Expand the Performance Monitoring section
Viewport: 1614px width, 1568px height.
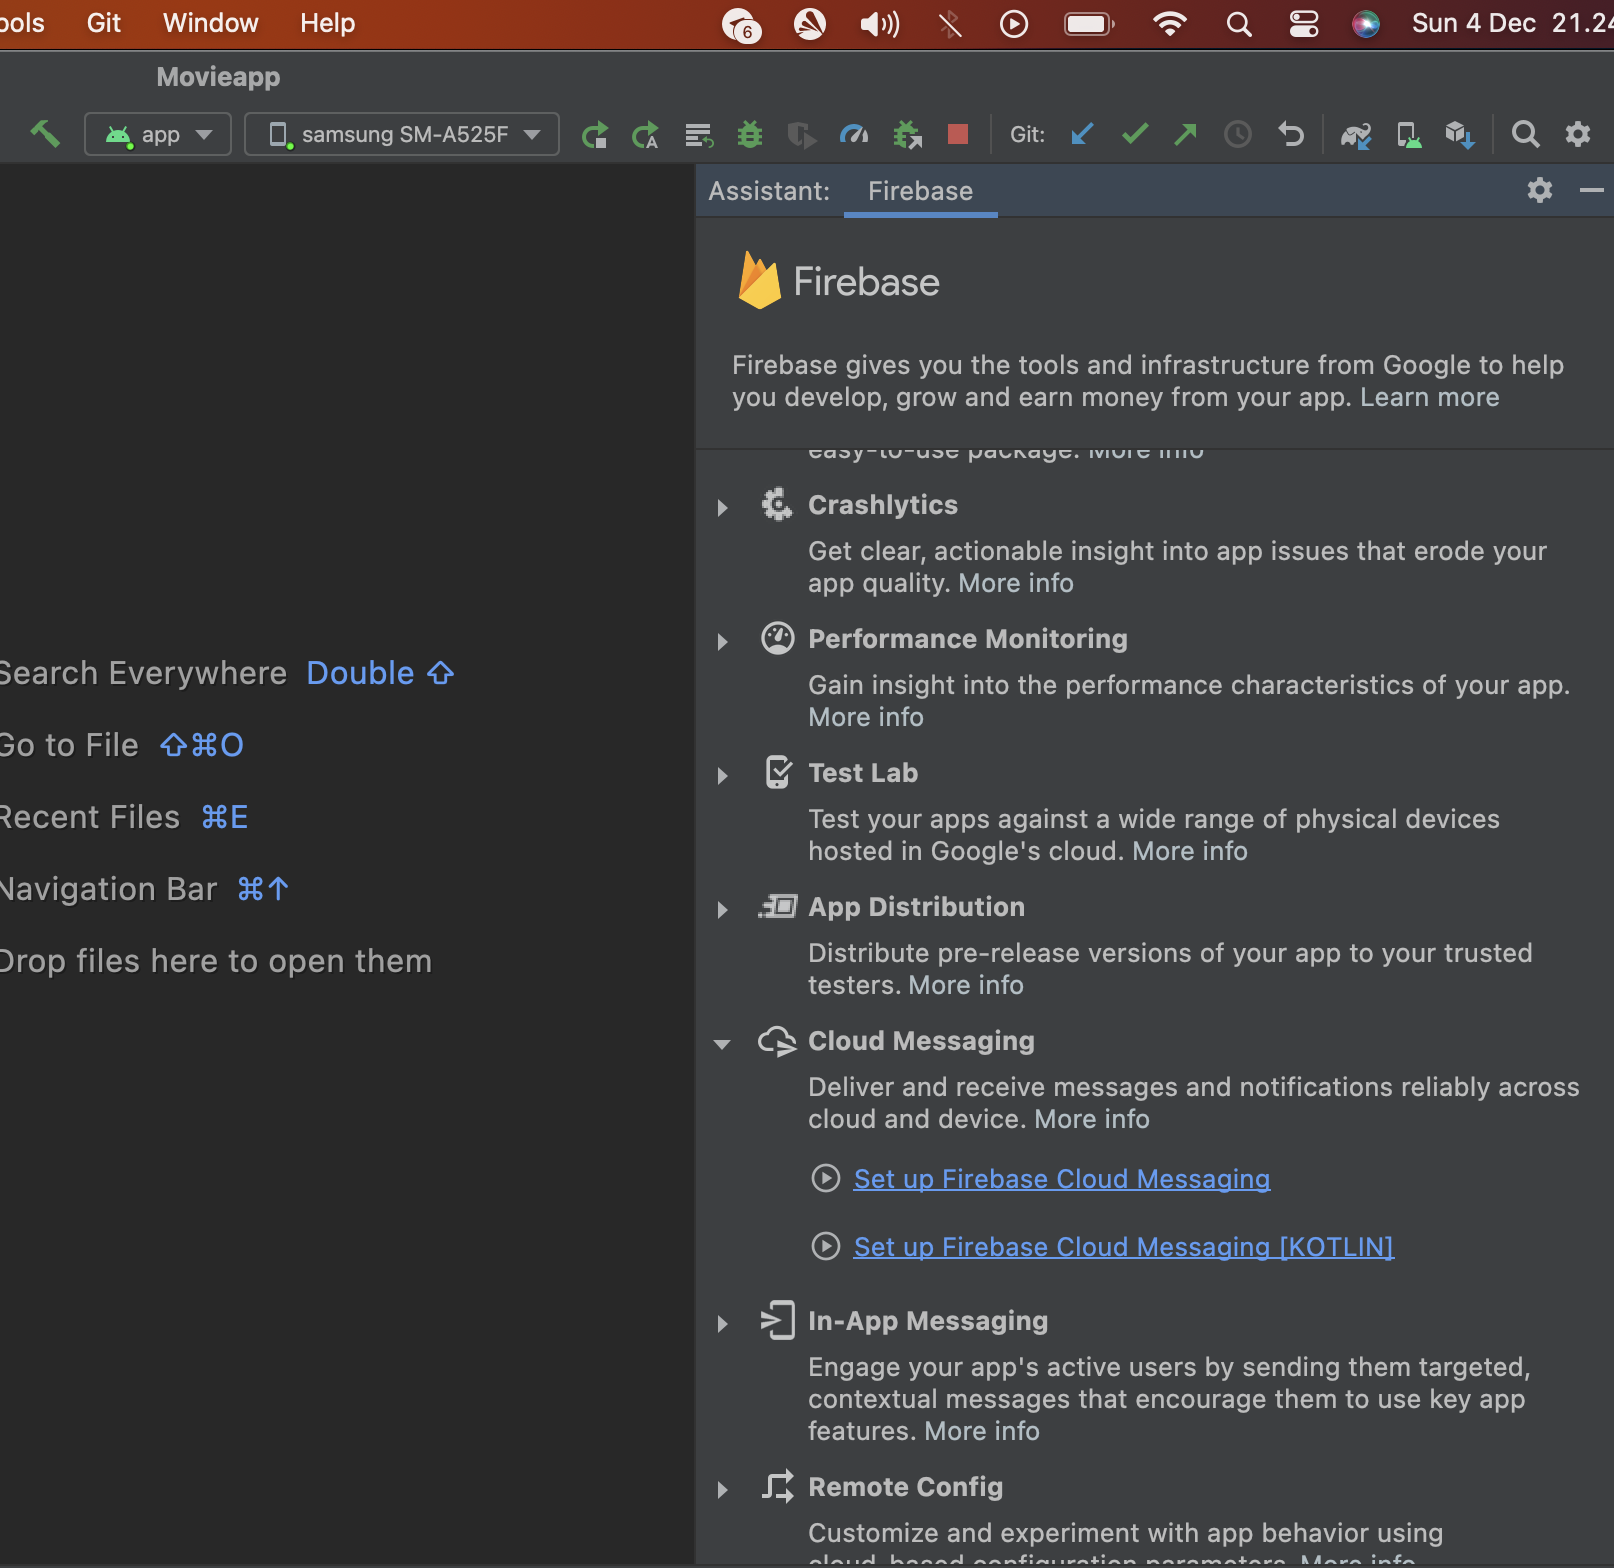pyautogui.click(x=722, y=642)
